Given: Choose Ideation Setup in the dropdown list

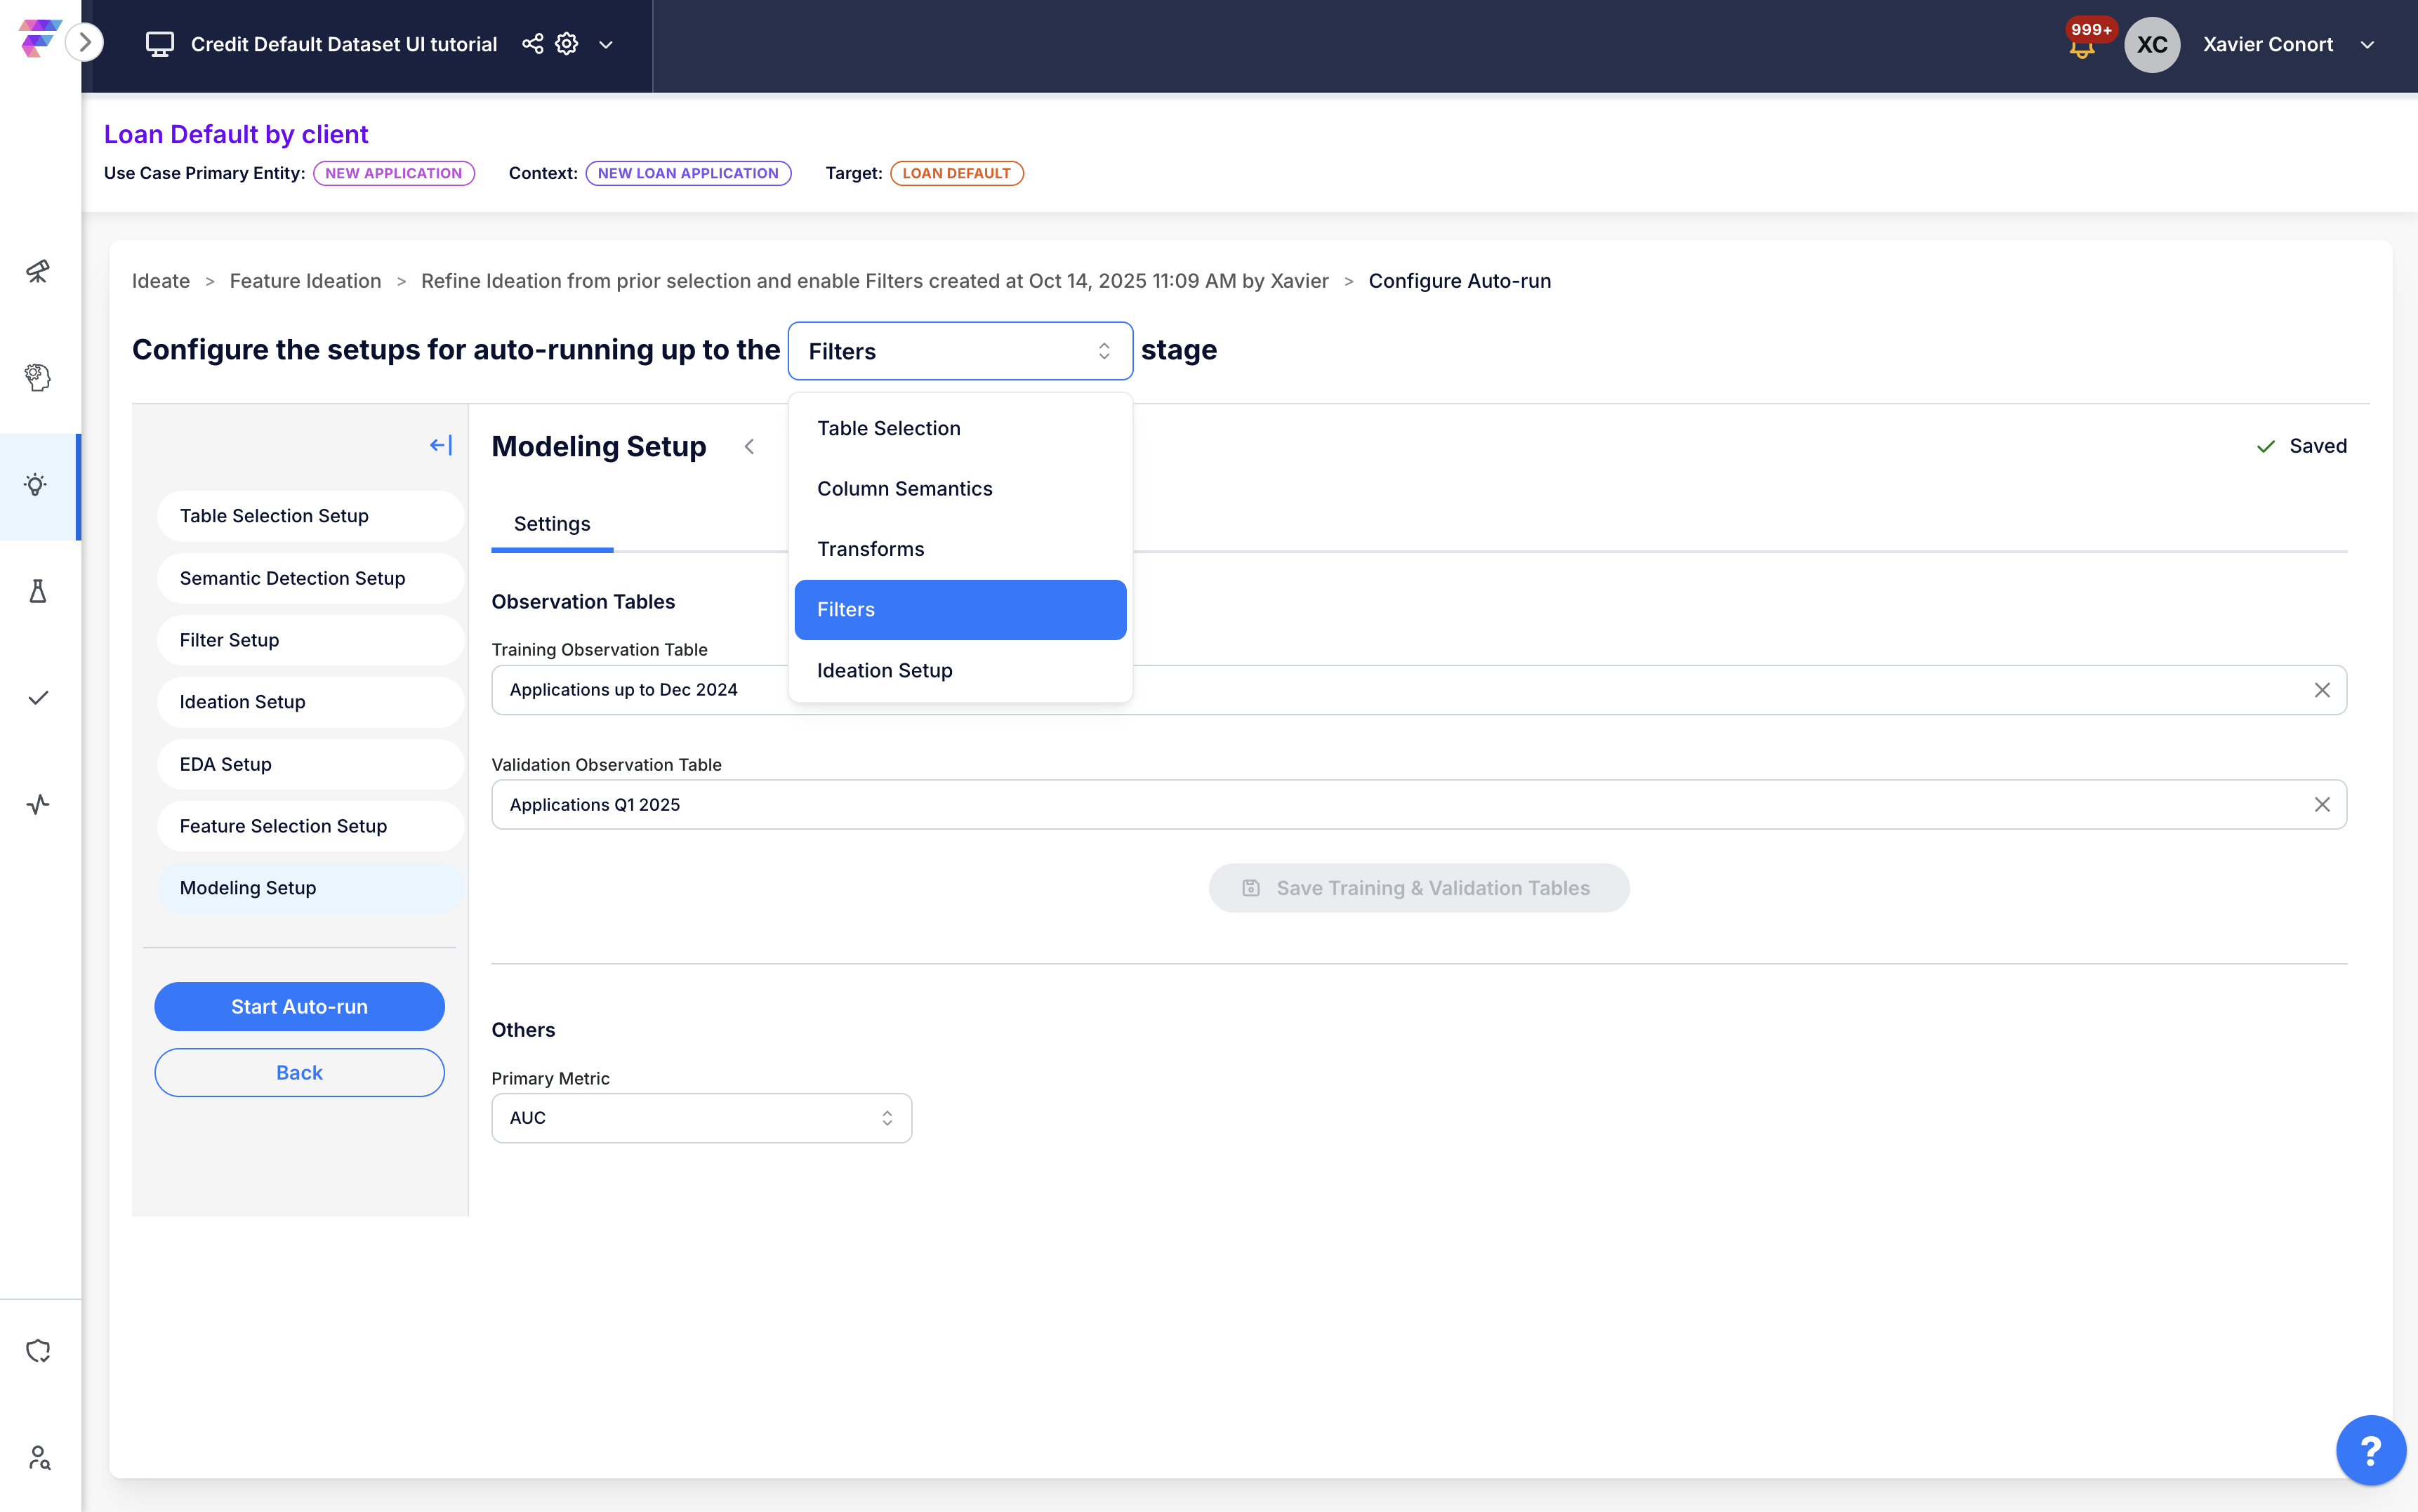Looking at the screenshot, I should 884,670.
